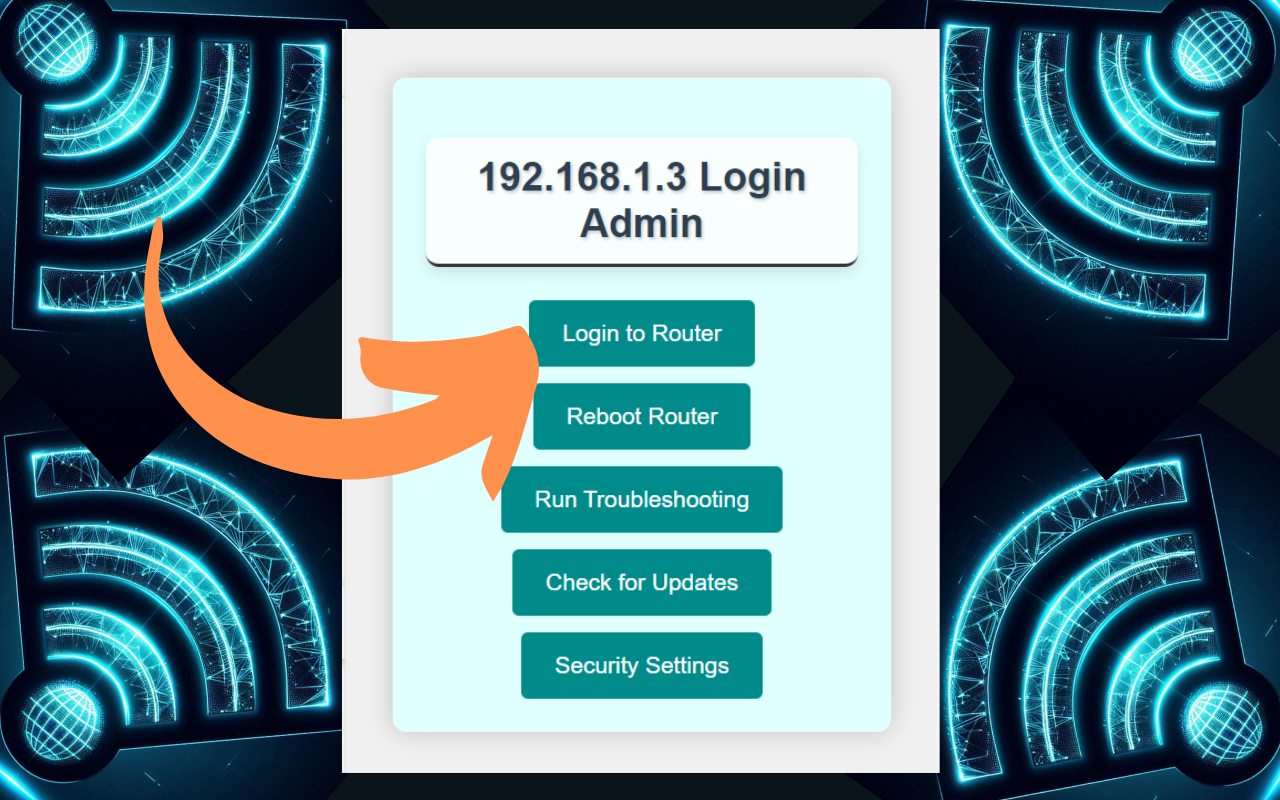Check for Updates using its button
The width and height of the screenshot is (1280, 800).
click(x=641, y=582)
